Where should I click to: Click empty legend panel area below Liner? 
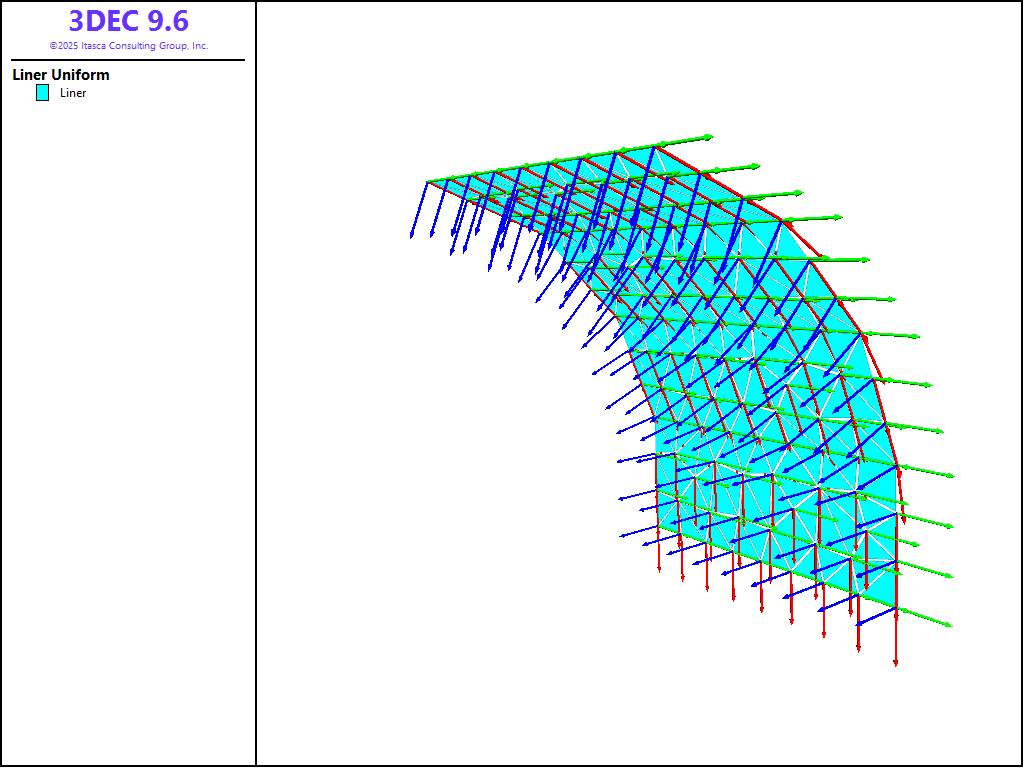point(128,400)
